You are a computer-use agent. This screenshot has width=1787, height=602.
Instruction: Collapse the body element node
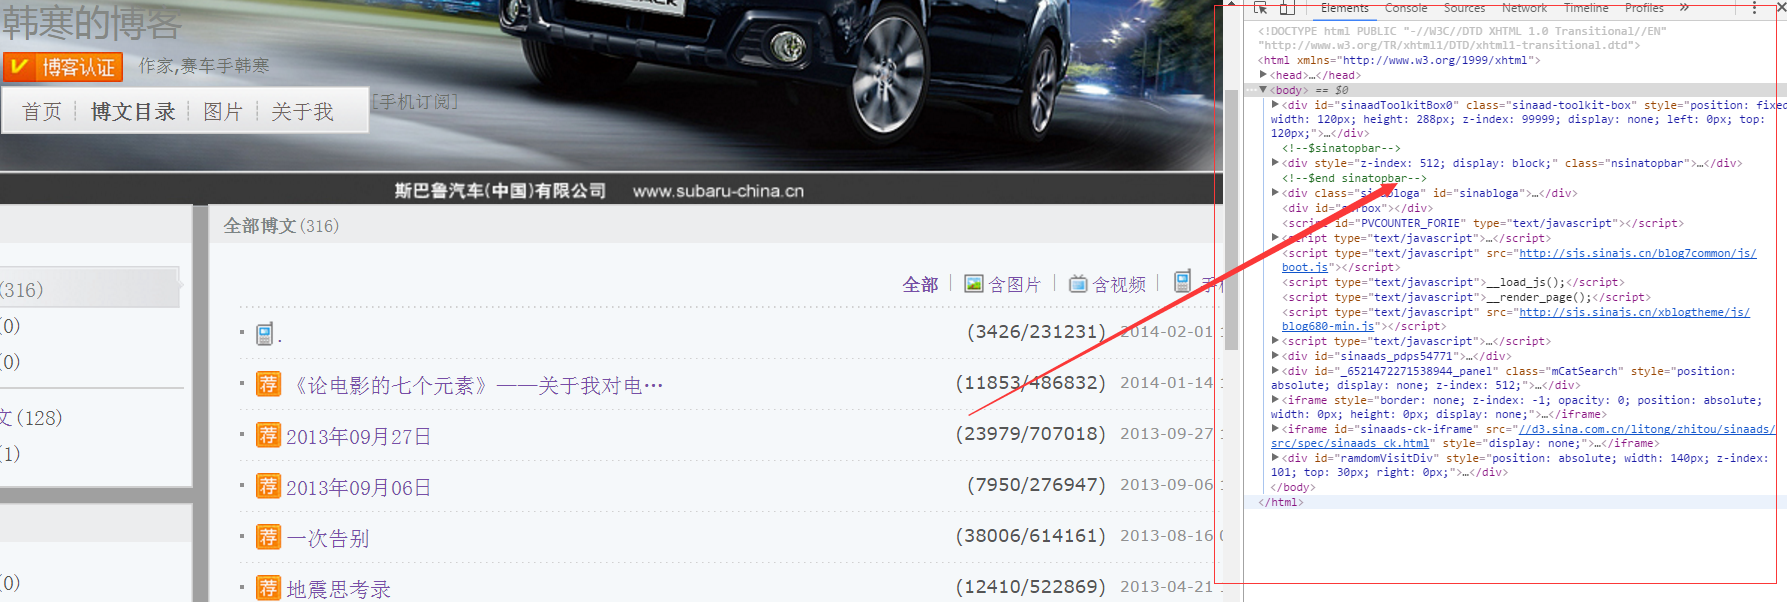[1264, 90]
